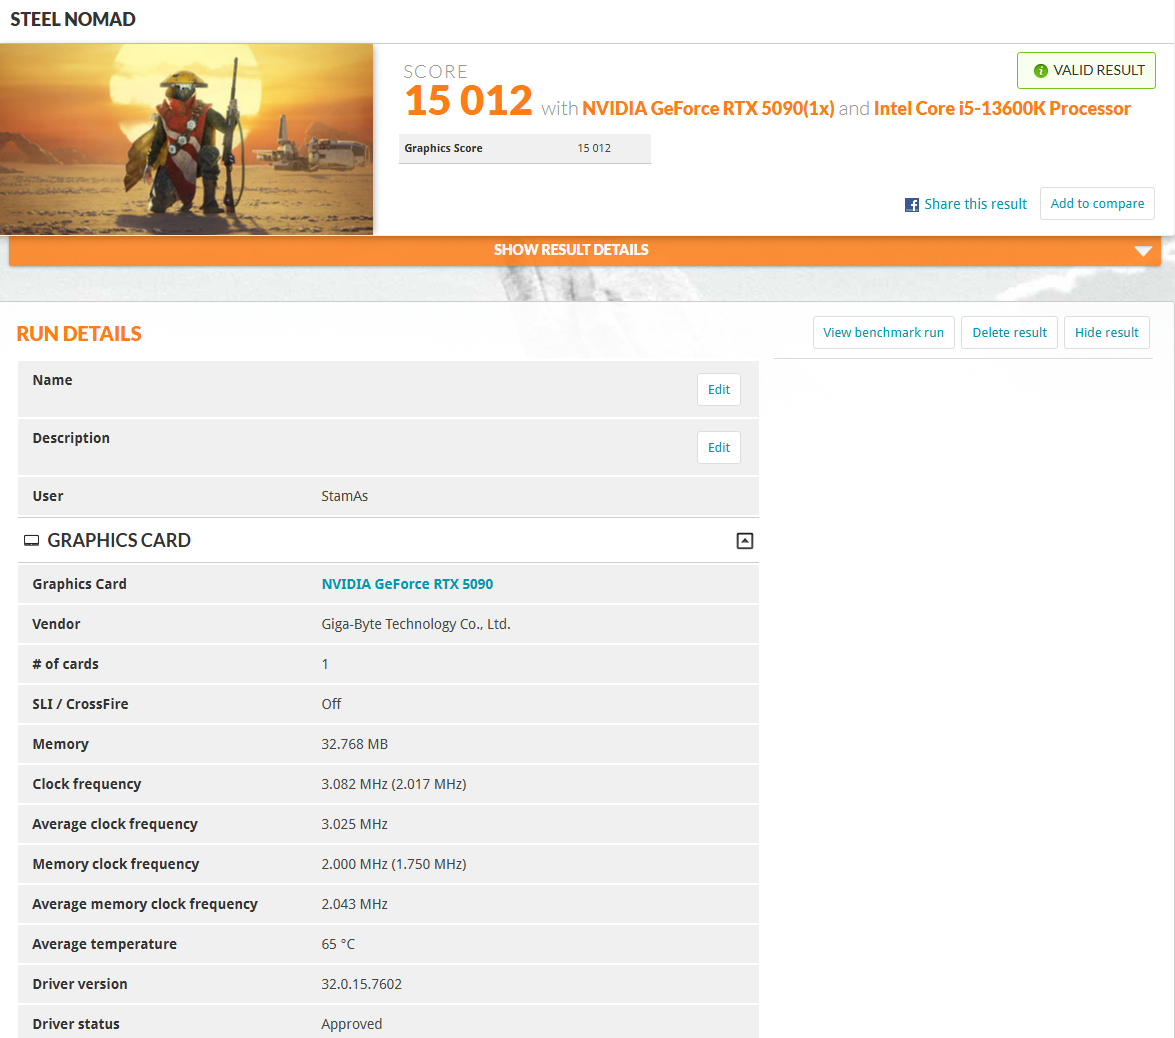Viewport: 1175px width, 1038px height.
Task: Click the GRAPHICS CARD section heading
Action: [x=118, y=540]
